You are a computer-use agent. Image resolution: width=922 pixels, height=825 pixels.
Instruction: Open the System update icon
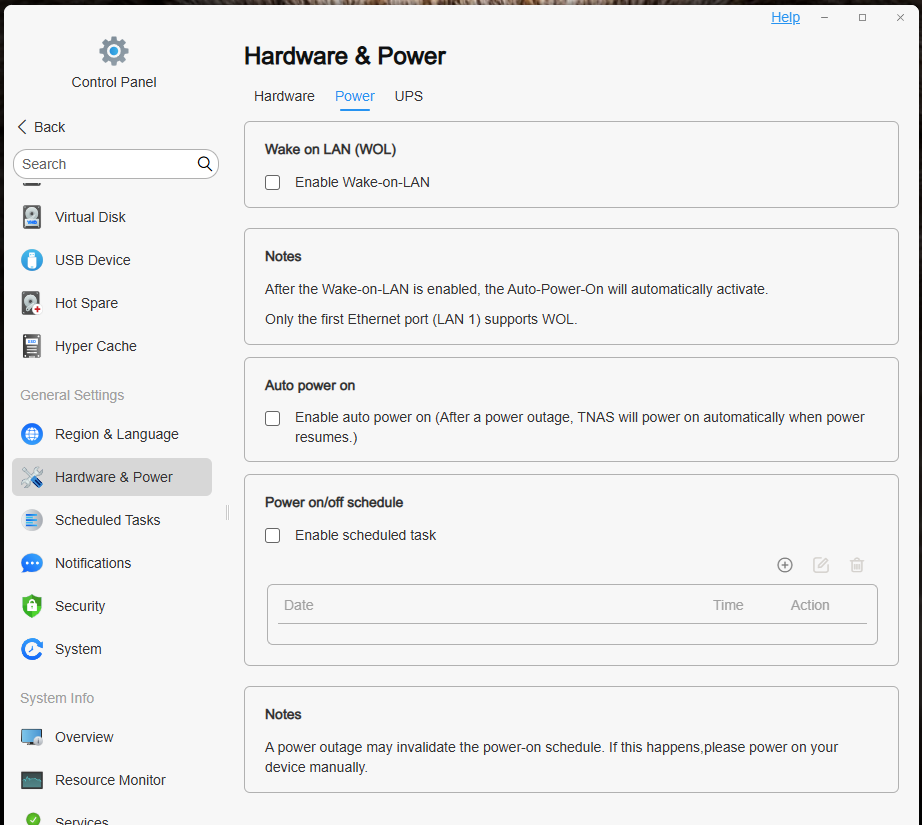[x=32, y=649]
